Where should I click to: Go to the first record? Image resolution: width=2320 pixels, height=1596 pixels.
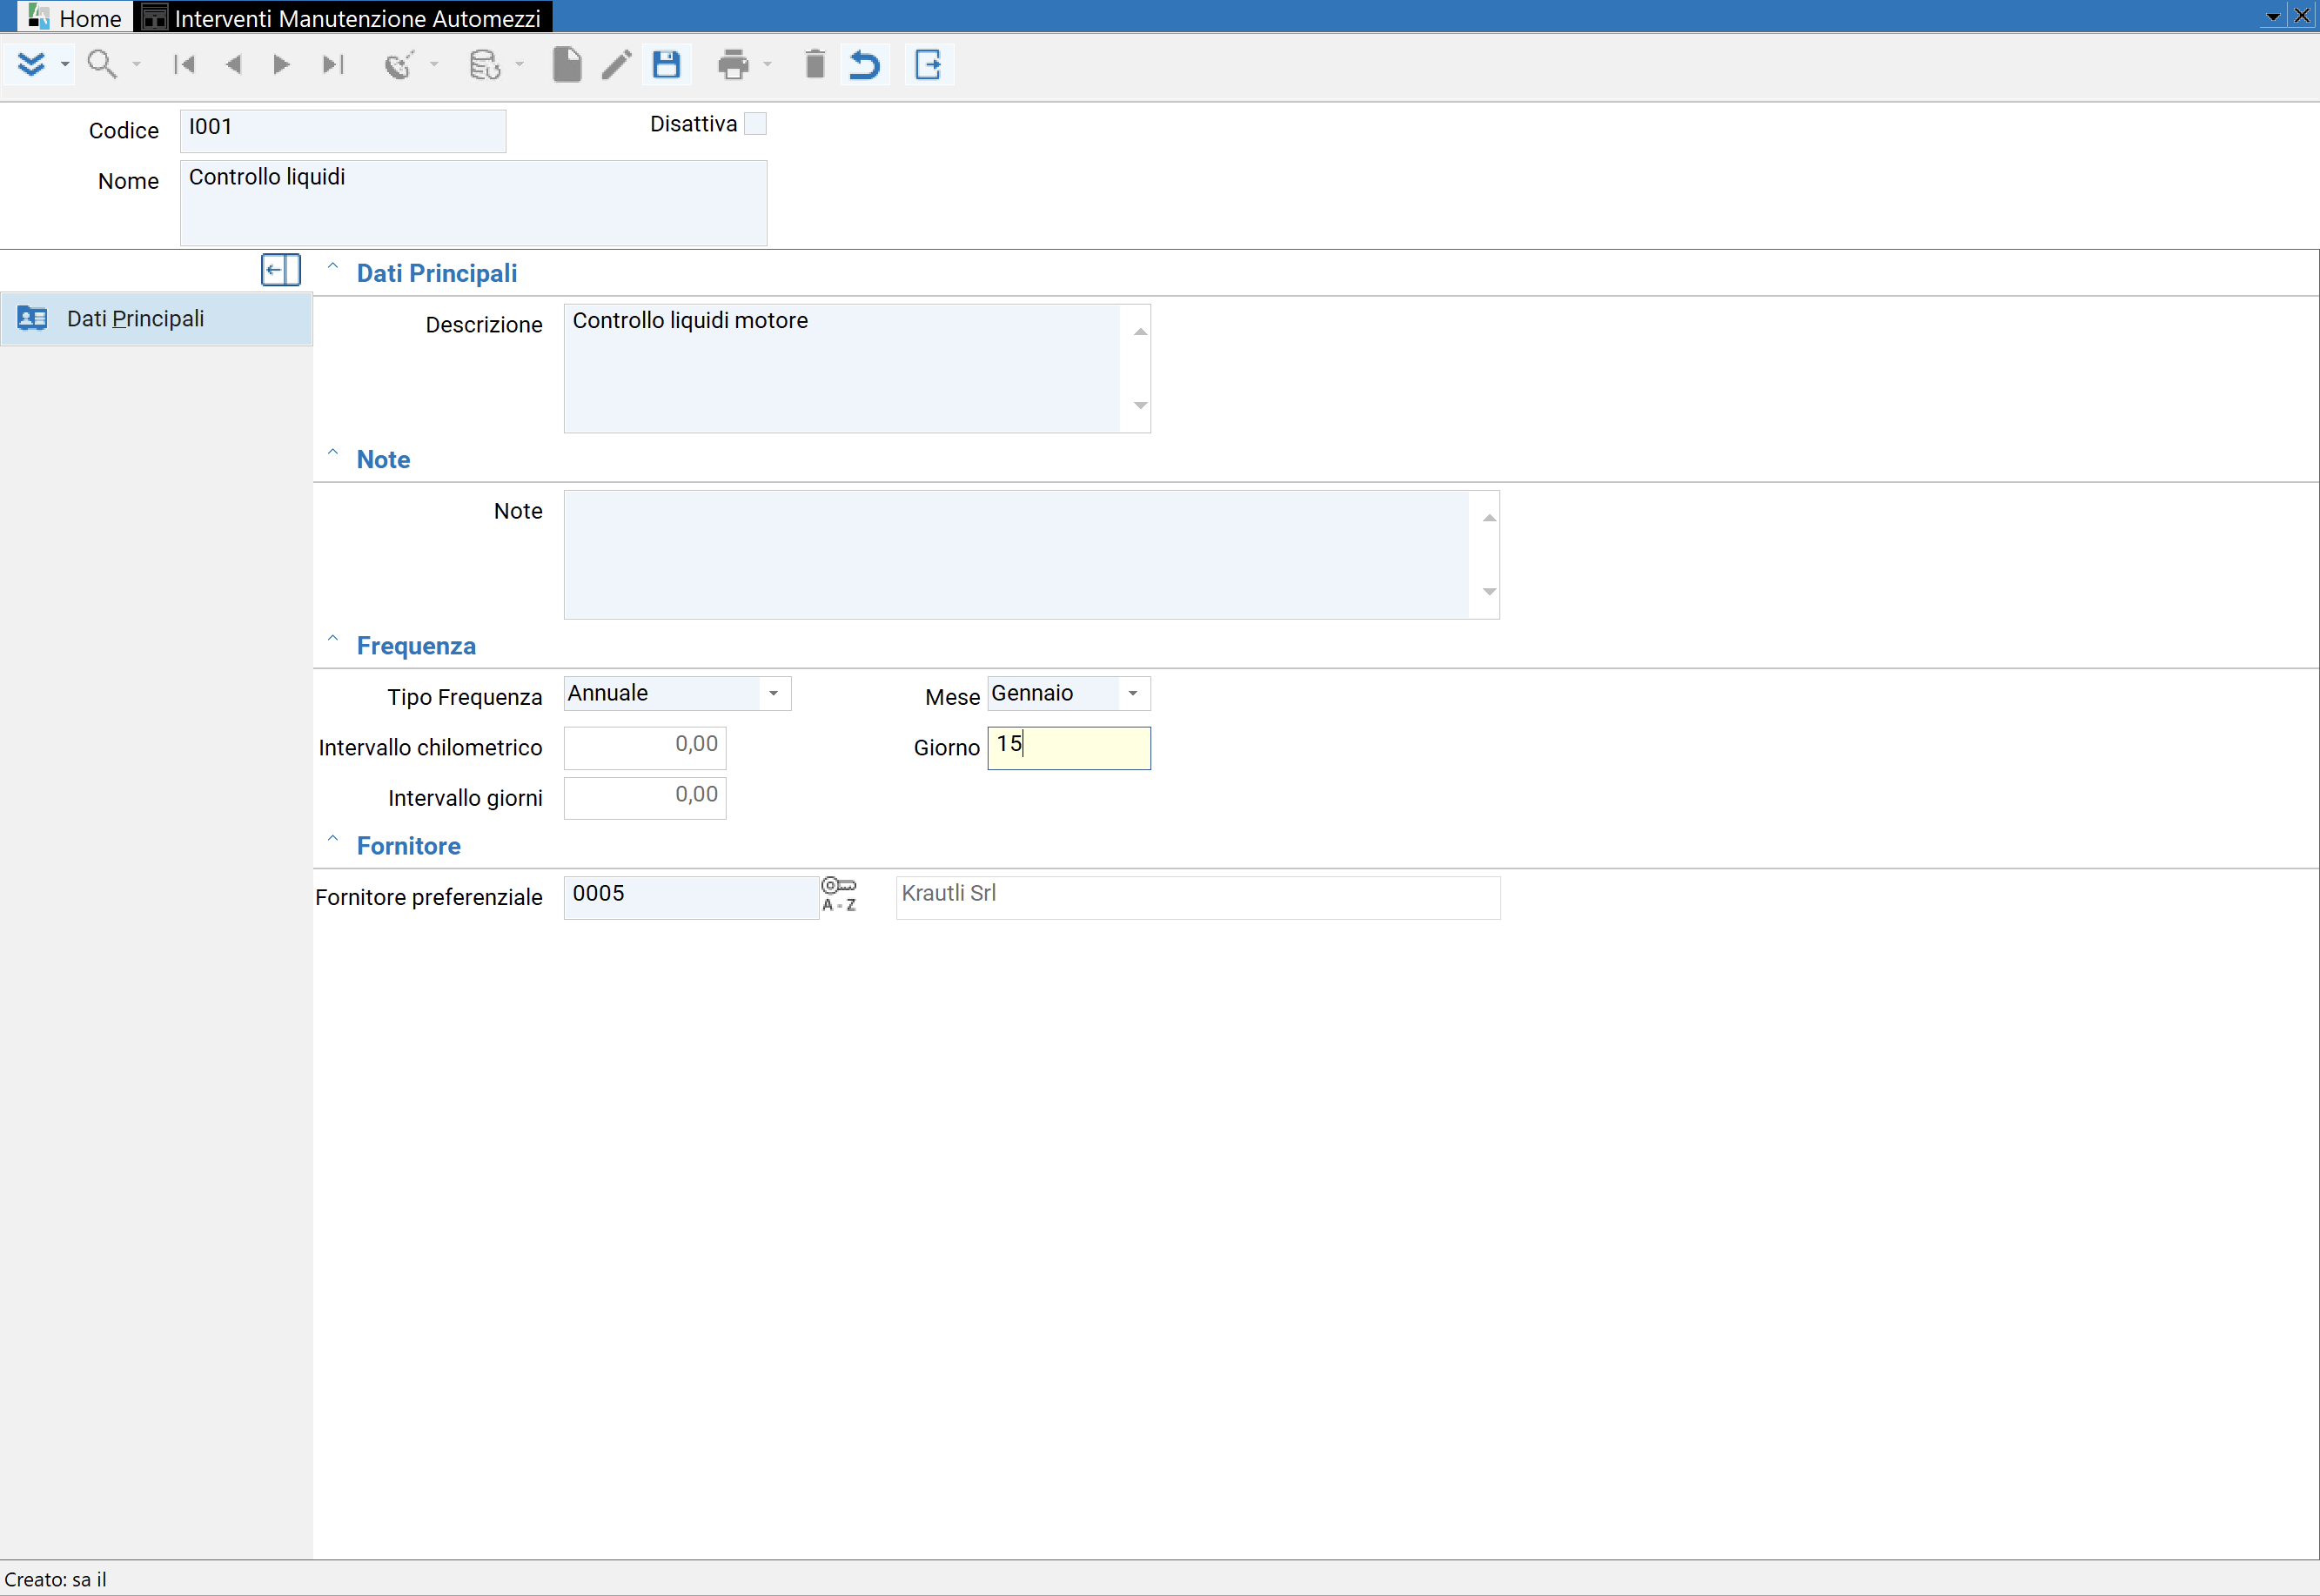tap(184, 65)
